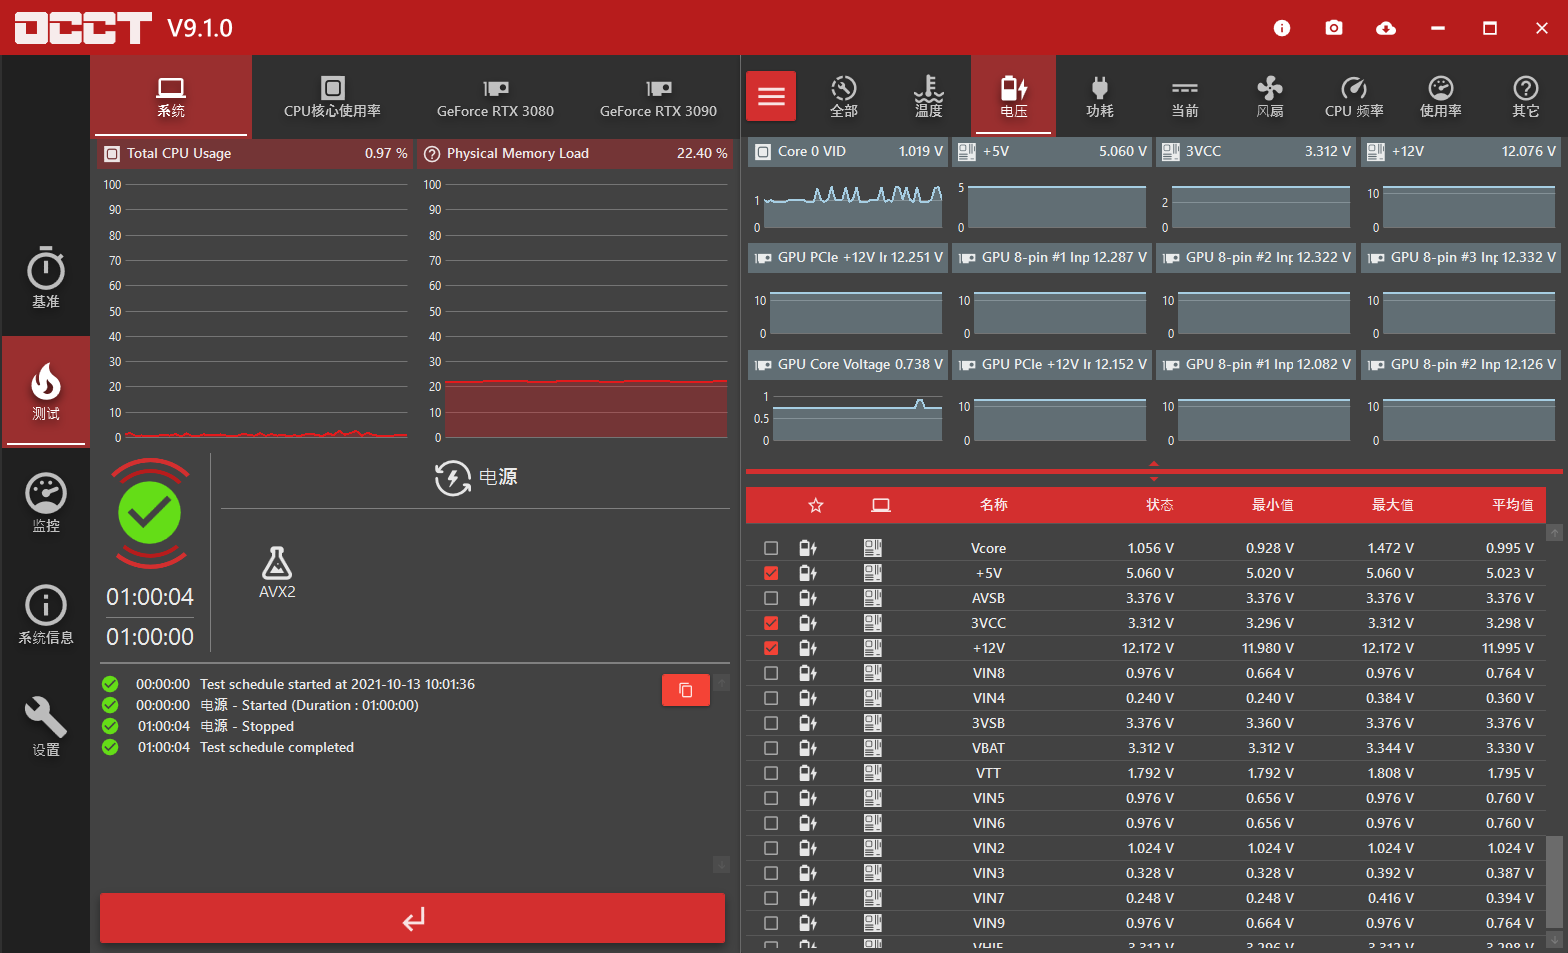1568x953 pixels.
Task: Switch to the GeForce RTX 3080 tab
Action: click(495, 97)
